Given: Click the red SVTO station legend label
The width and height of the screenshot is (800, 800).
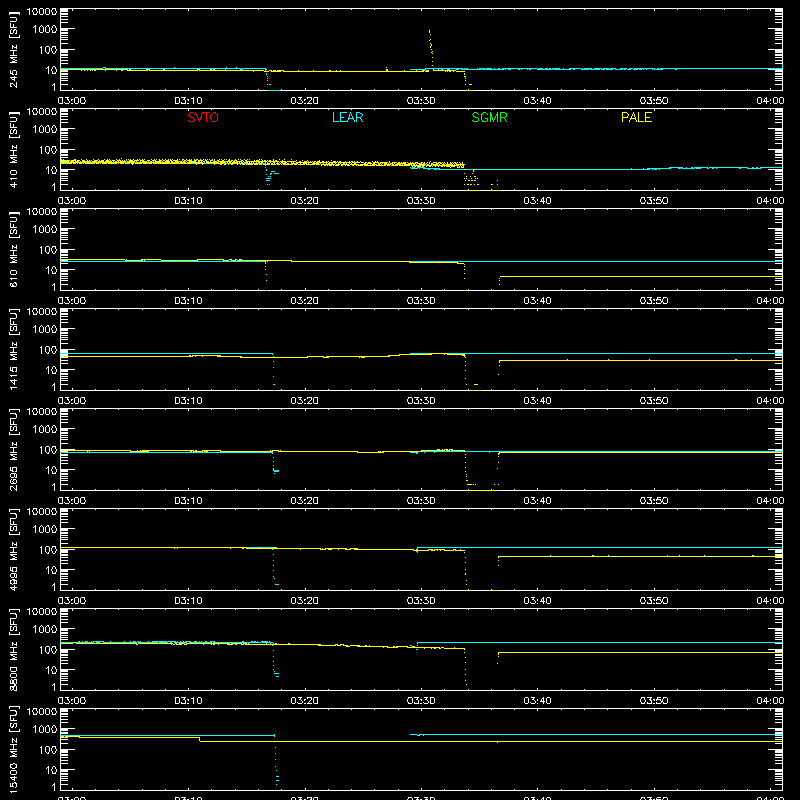Looking at the screenshot, I should (203, 117).
